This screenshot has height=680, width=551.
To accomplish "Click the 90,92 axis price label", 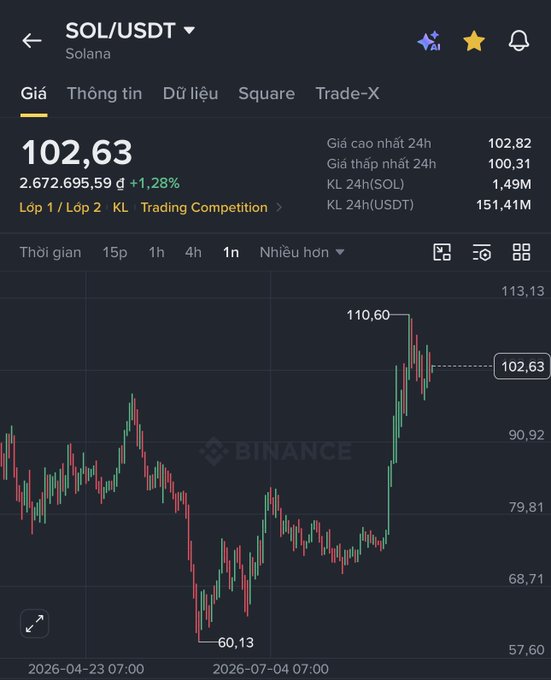I will click(x=526, y=435).
